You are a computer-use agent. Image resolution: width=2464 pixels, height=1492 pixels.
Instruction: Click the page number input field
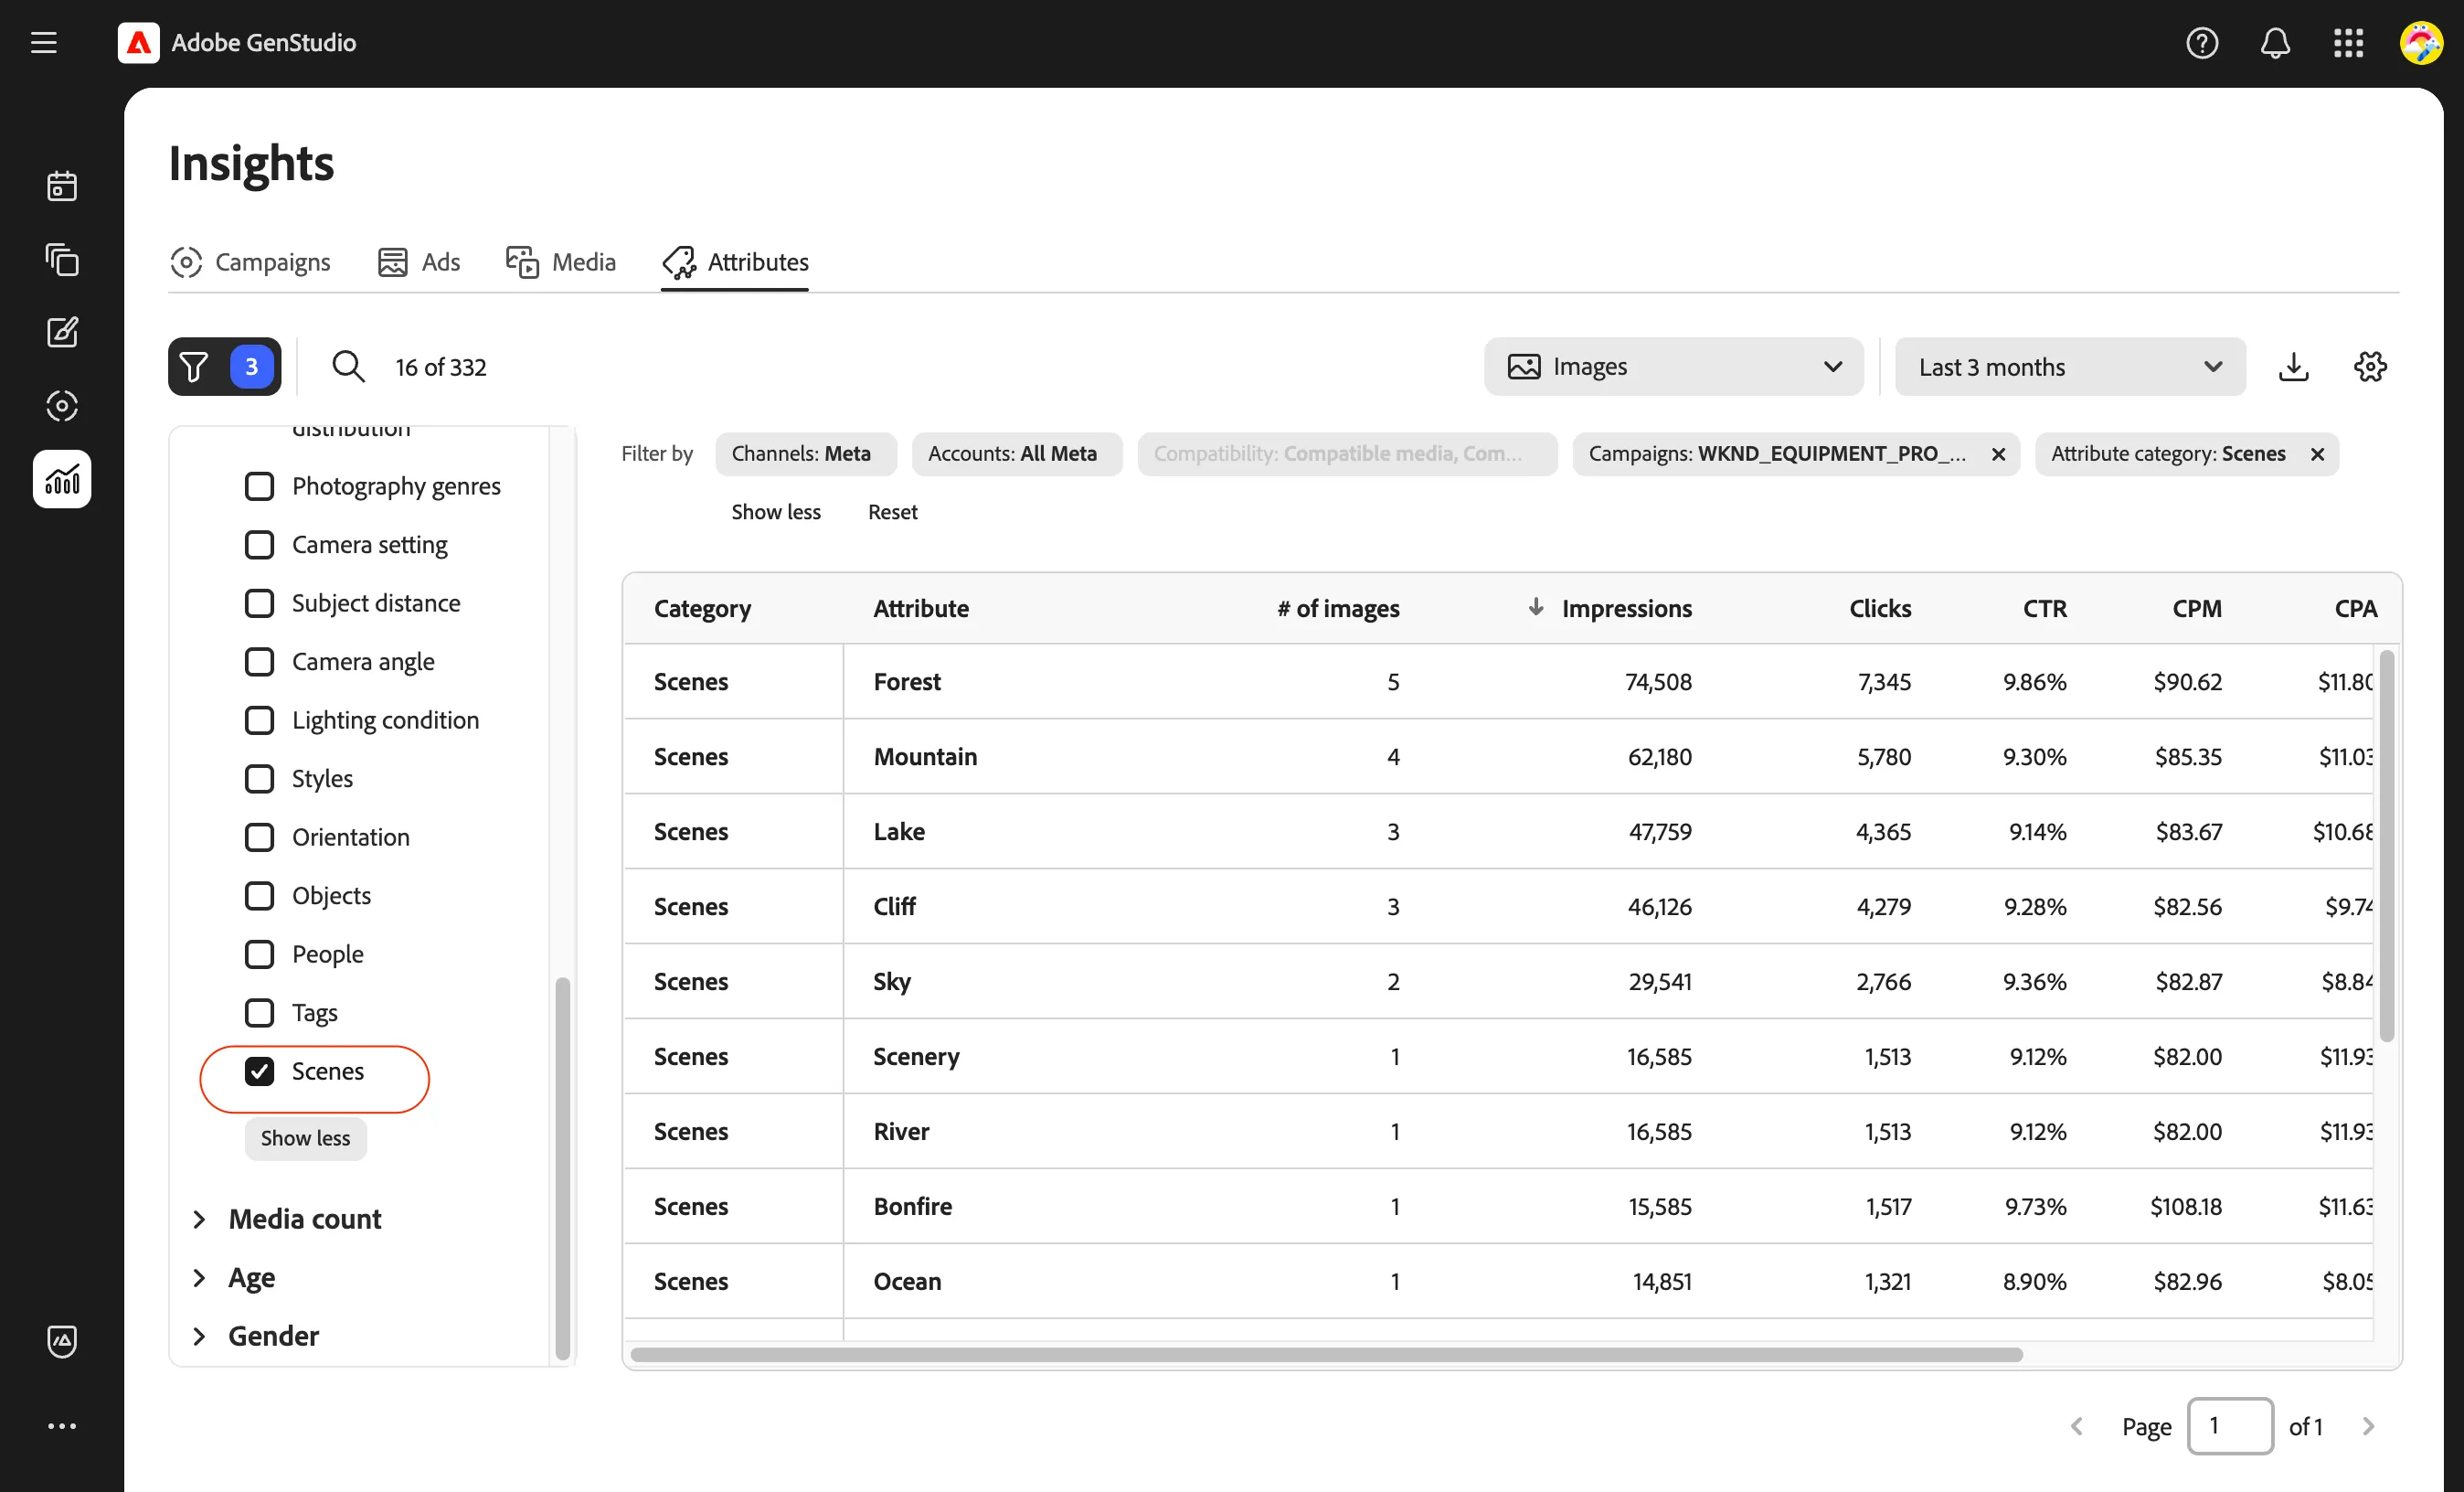2229,1425
